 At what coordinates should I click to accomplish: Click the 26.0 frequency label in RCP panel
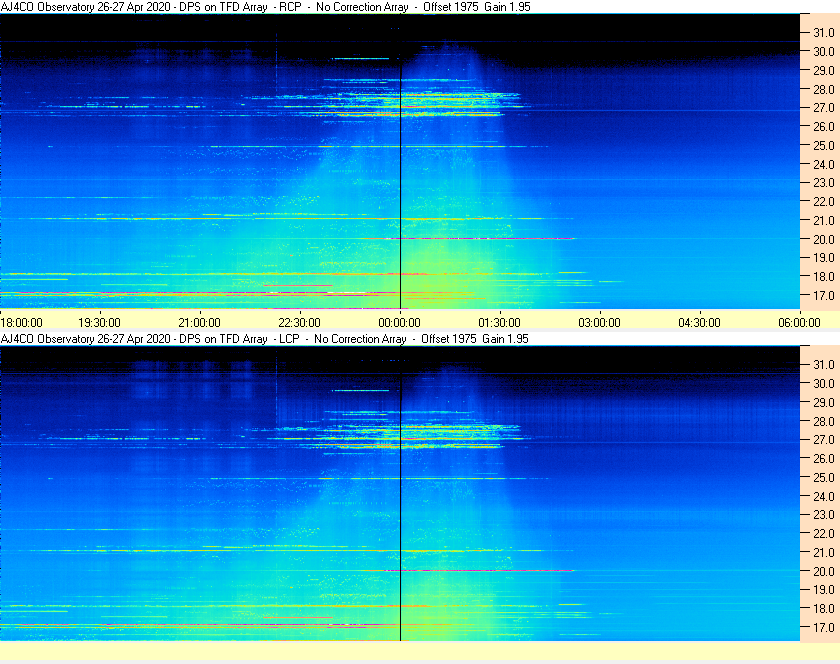click(824, 126)
